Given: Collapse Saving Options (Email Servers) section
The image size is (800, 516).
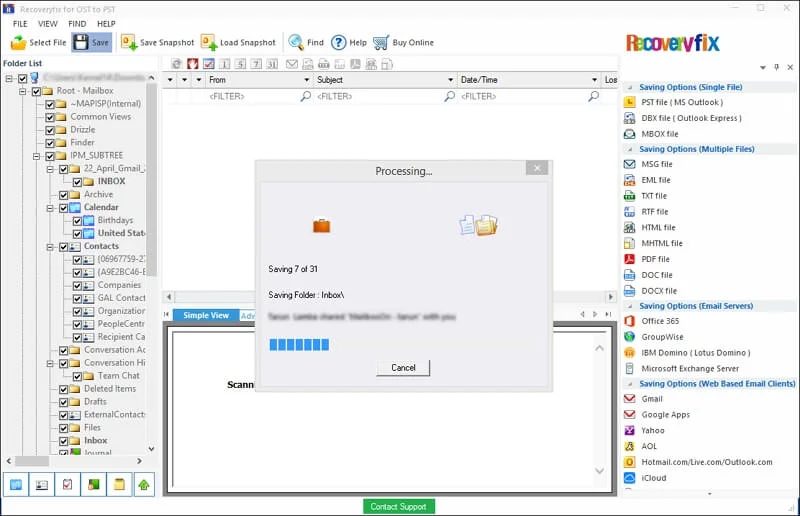Looking at the screenshot, I should click(x=630, y=306).
